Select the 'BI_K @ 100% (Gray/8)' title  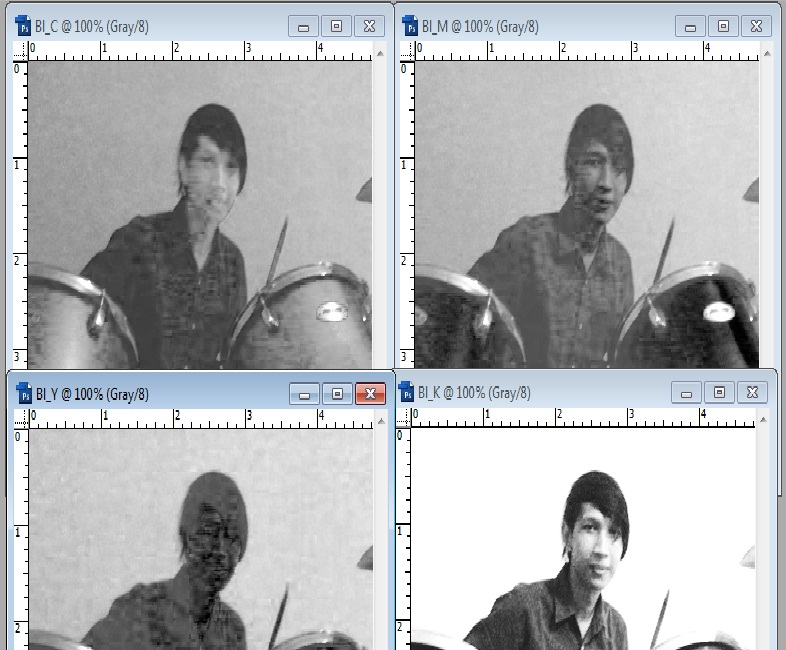(x=474, y=392)
